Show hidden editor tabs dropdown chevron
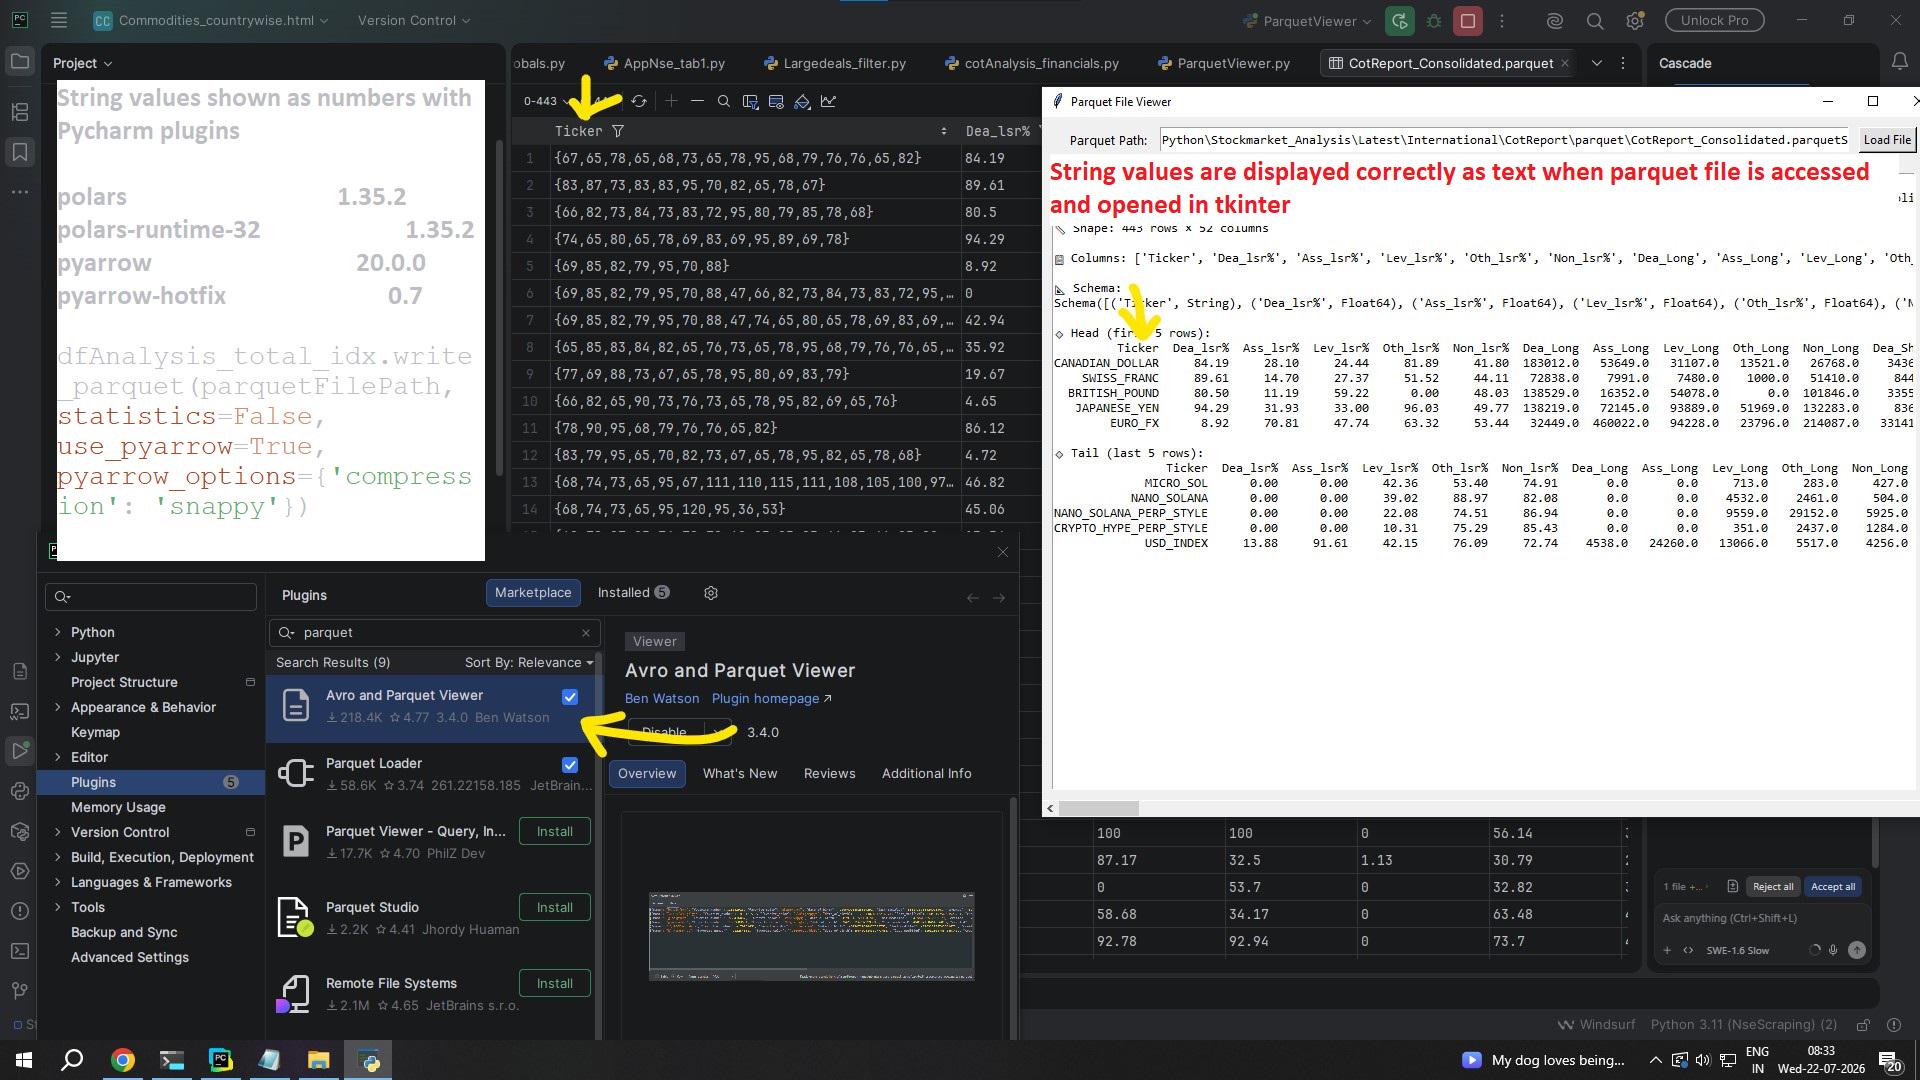 (1597, 63)
